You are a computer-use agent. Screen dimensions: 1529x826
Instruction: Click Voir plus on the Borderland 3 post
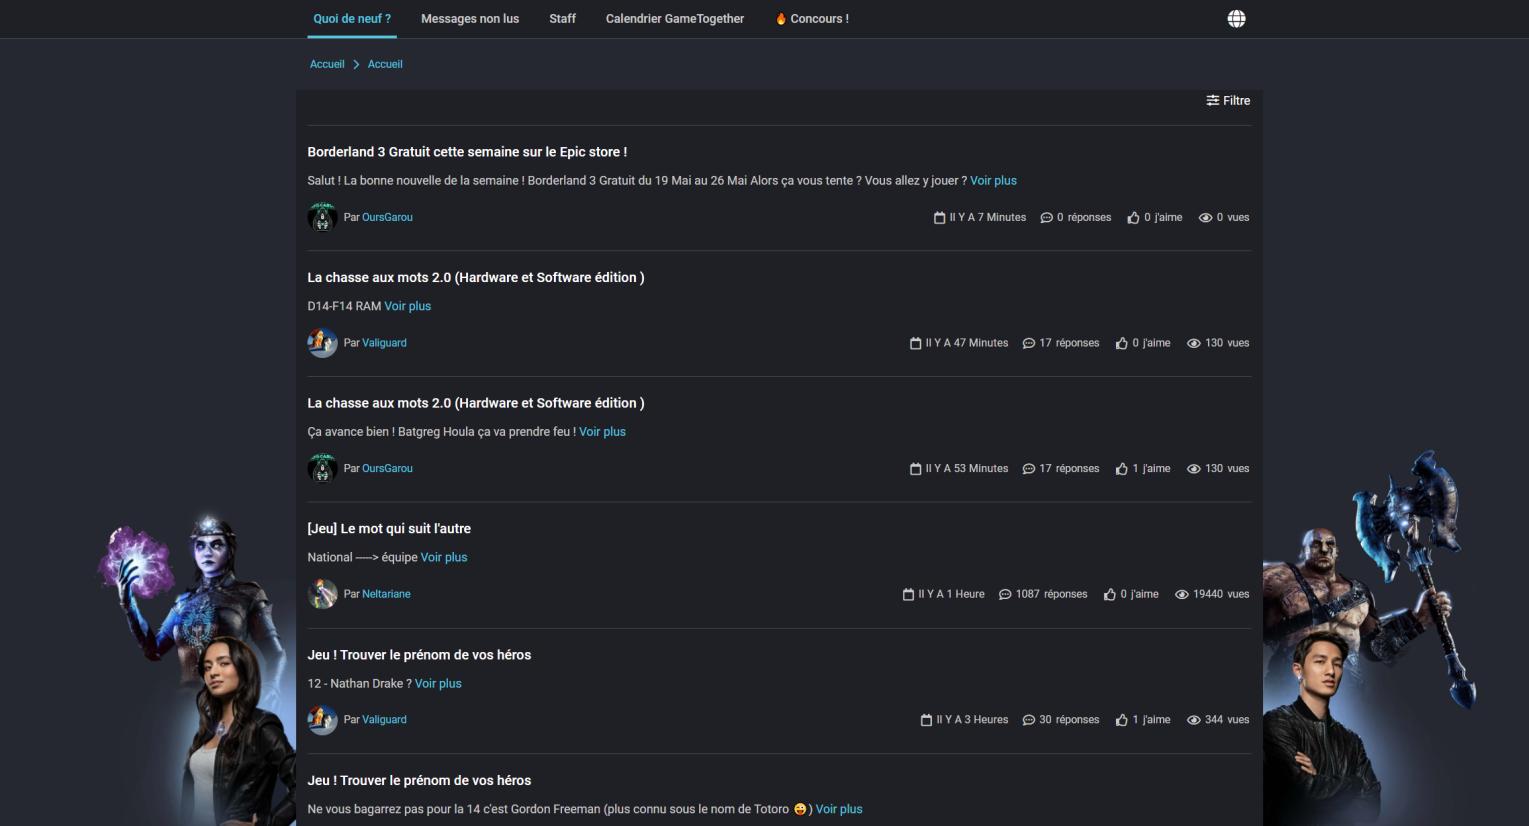993,180
